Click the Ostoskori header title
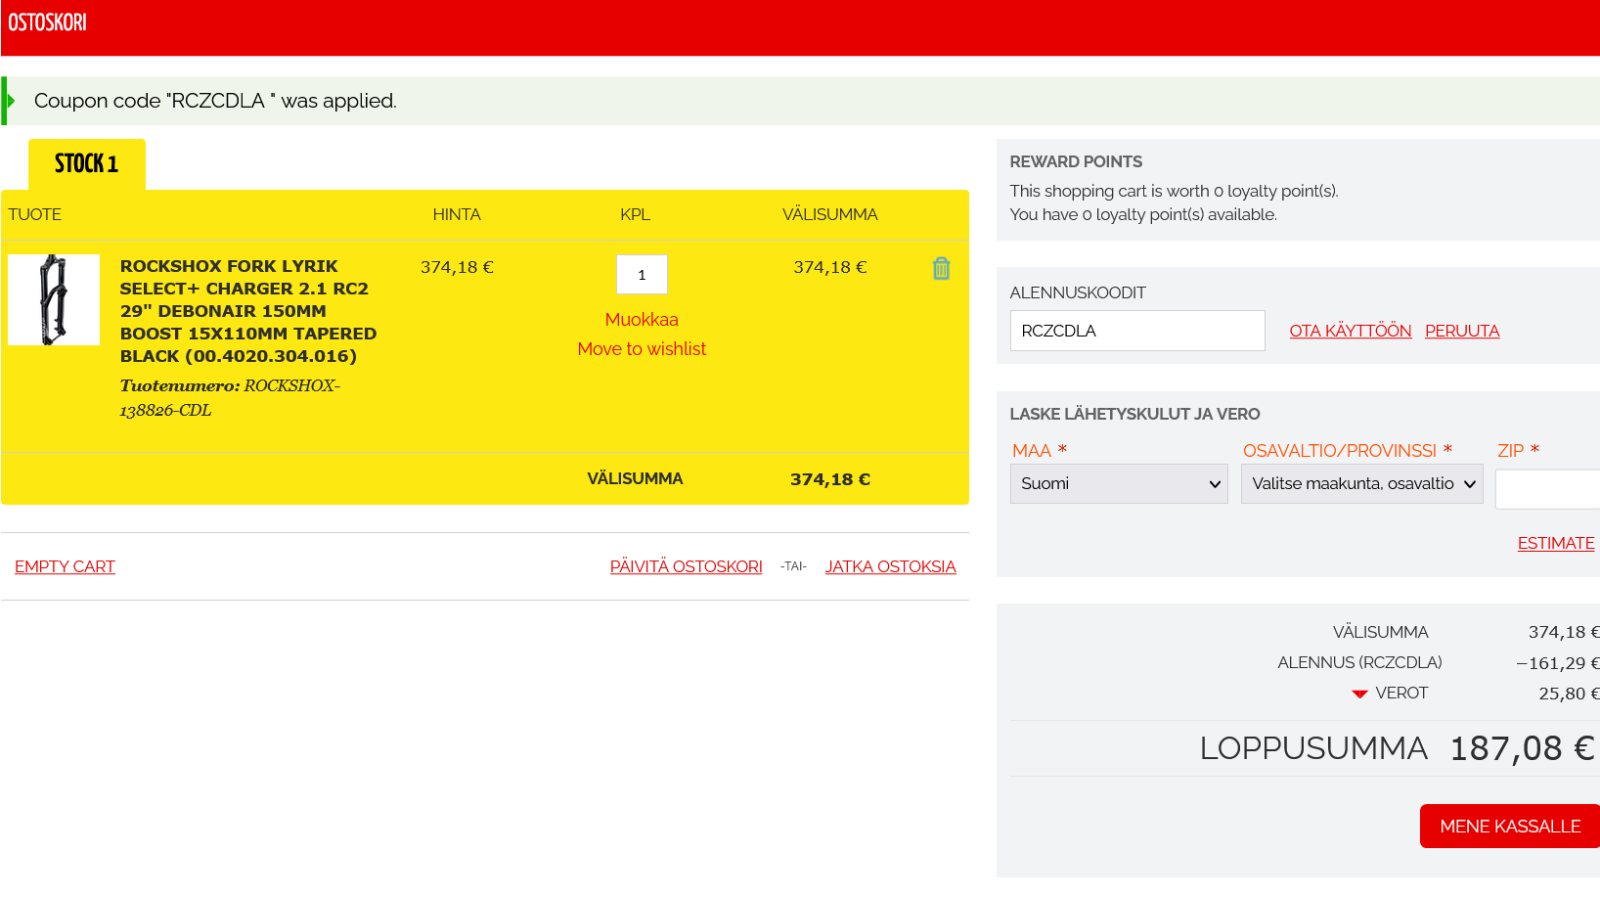Screen dimensions: 1600x897 [x=47, y=22]
